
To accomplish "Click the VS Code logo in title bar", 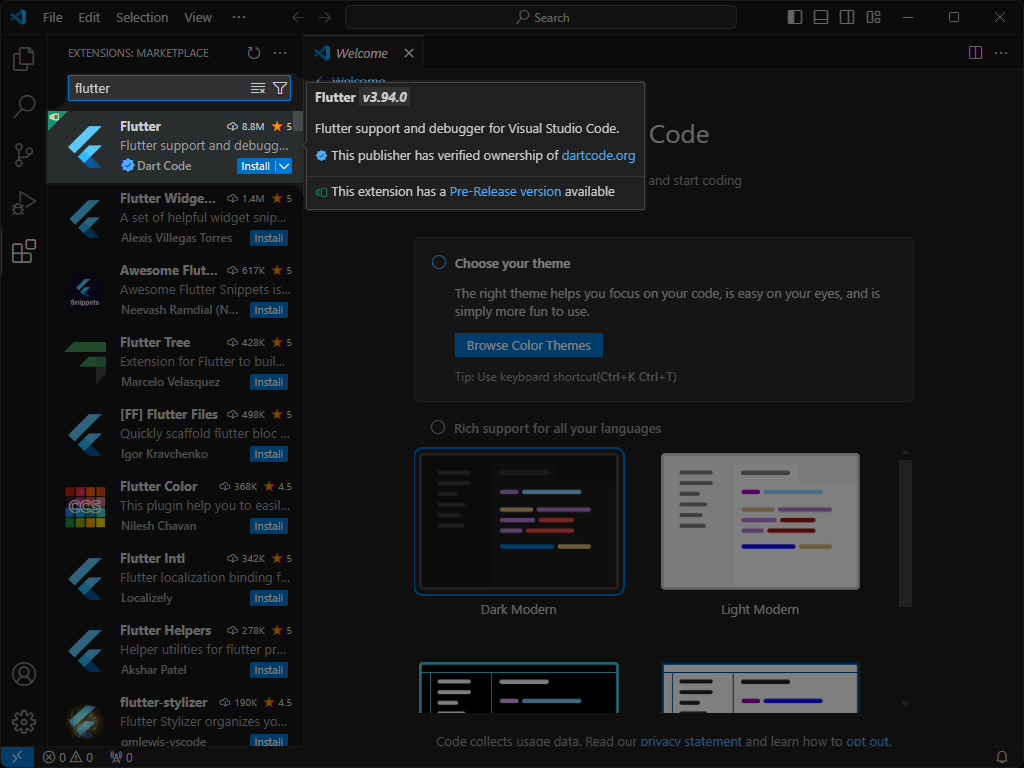I will [18, 18].
